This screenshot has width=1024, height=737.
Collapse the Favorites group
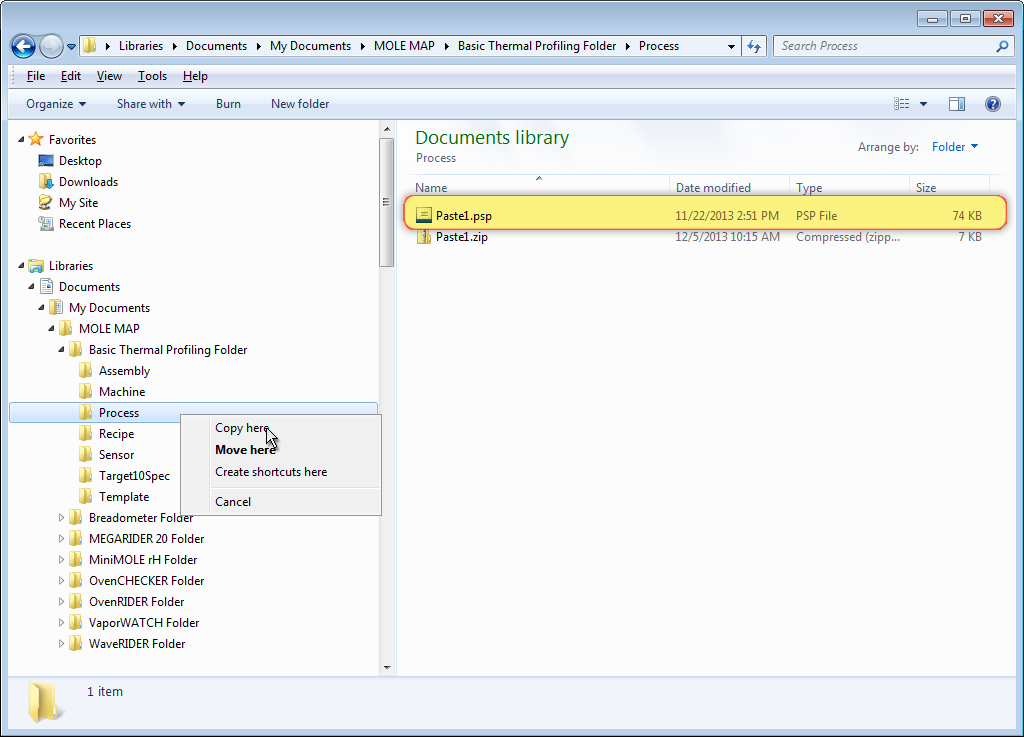(x=21, y=139)
